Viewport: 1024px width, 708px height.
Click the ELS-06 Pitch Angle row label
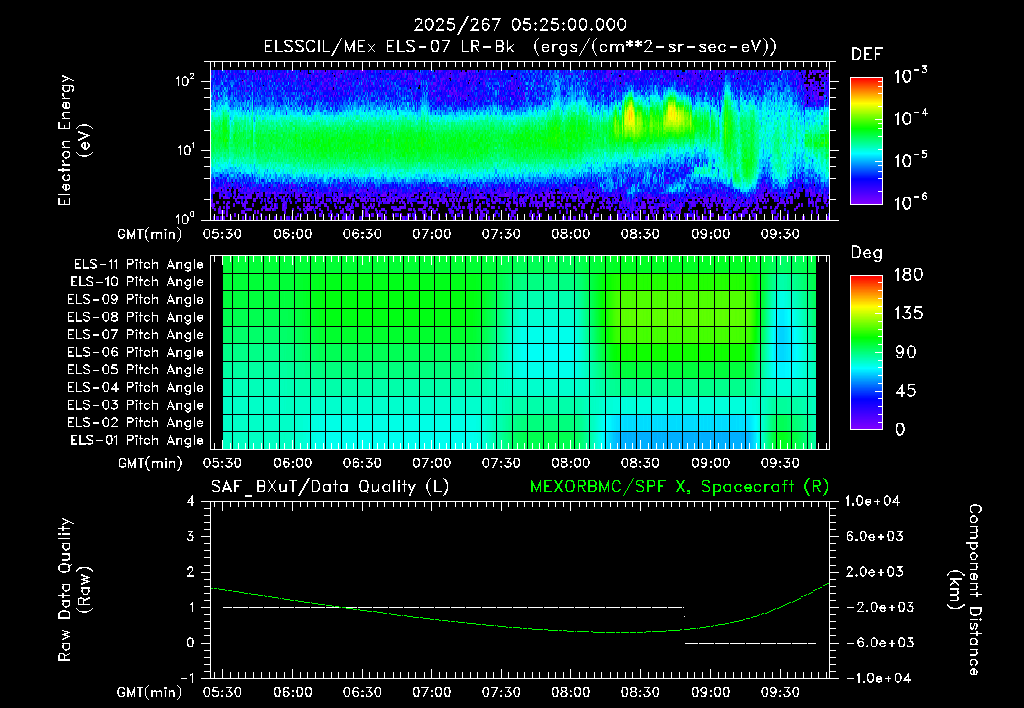pos(136,352)
